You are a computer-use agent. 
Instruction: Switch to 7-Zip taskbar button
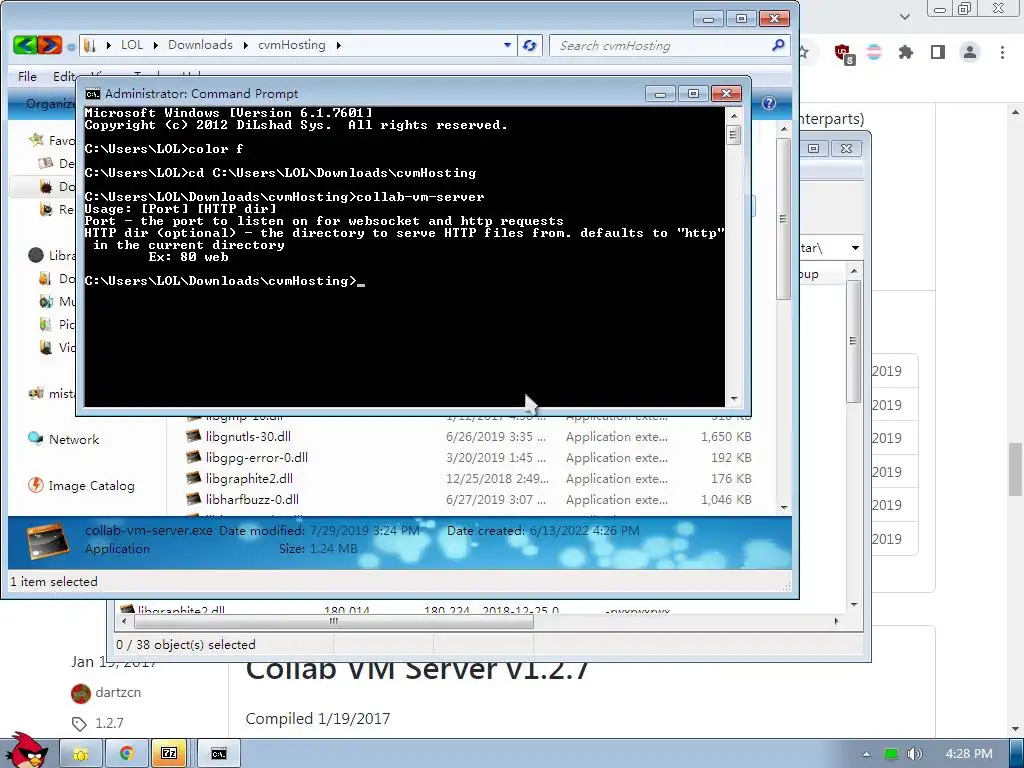click(169, 754)
